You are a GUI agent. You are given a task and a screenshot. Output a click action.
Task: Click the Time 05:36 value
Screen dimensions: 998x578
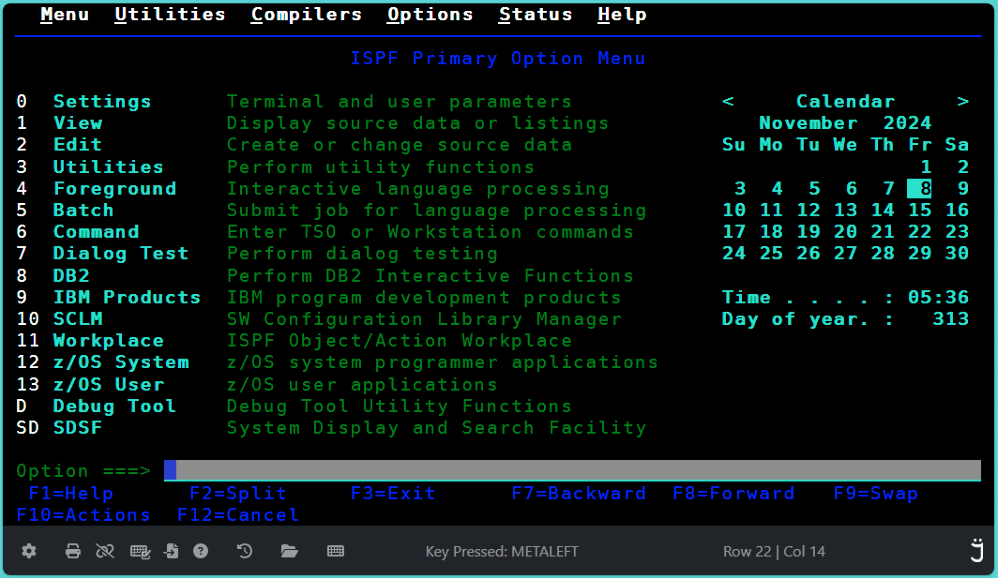tap(938, 297)
